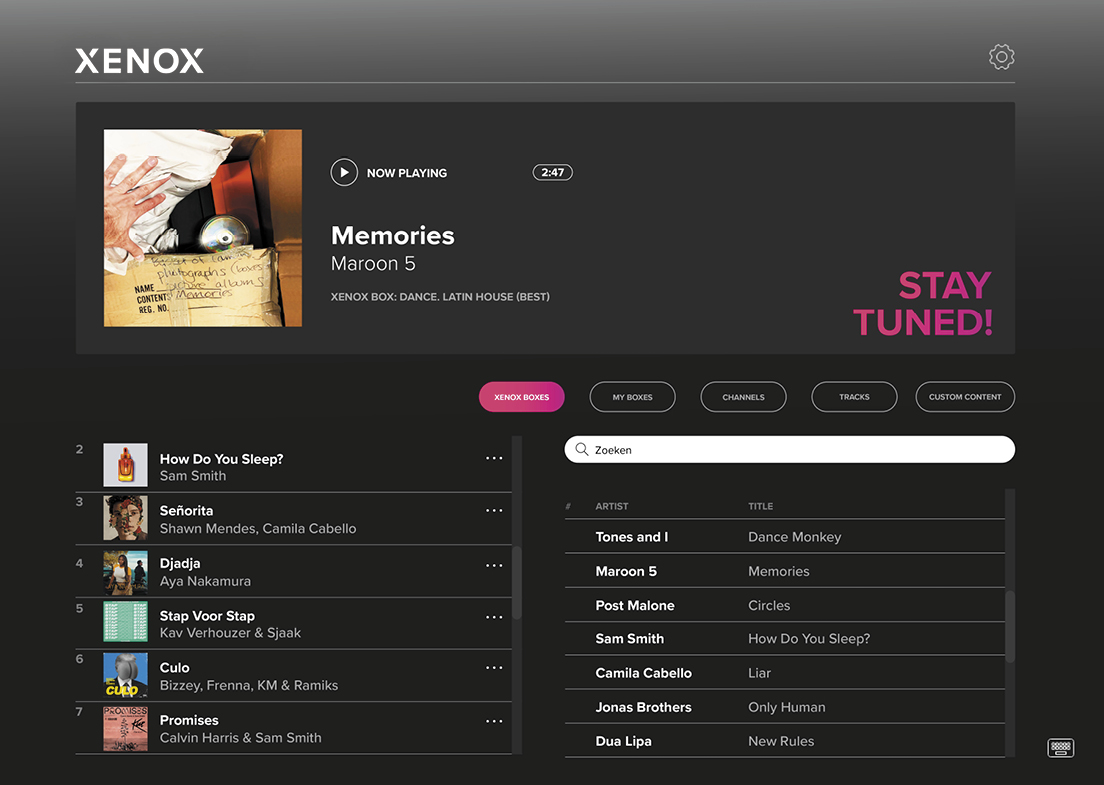The height and width of the screenshot is (785, 1104).
Task: Open the Channels tab
Action: point(744,397)
